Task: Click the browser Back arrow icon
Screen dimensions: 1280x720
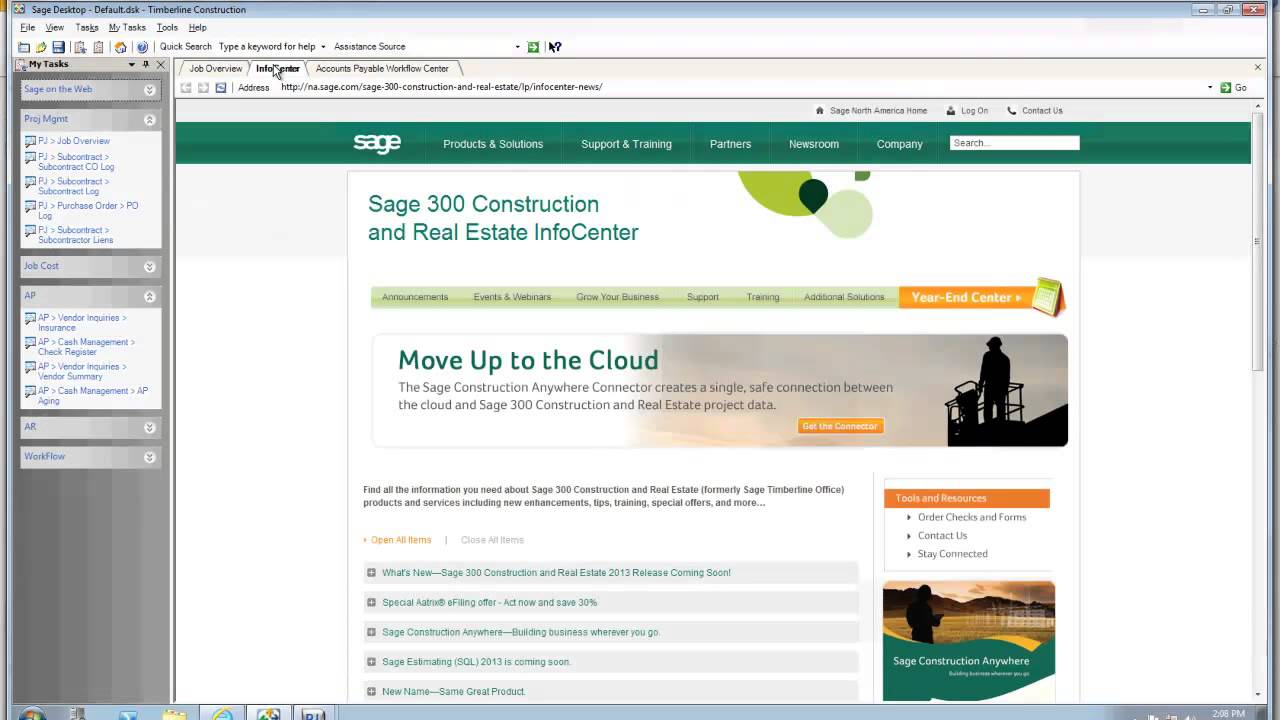Action: [x=186, y=87]
